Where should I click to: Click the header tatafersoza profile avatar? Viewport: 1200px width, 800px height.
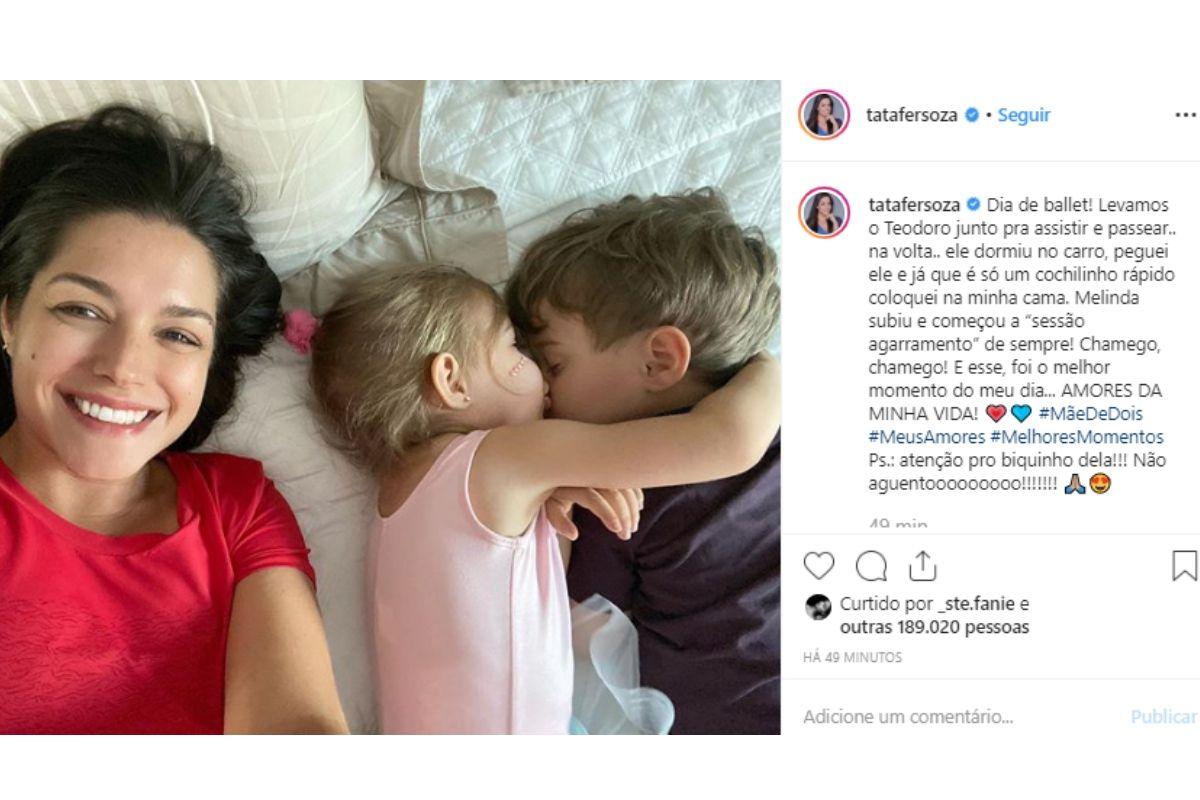point(824,115)
